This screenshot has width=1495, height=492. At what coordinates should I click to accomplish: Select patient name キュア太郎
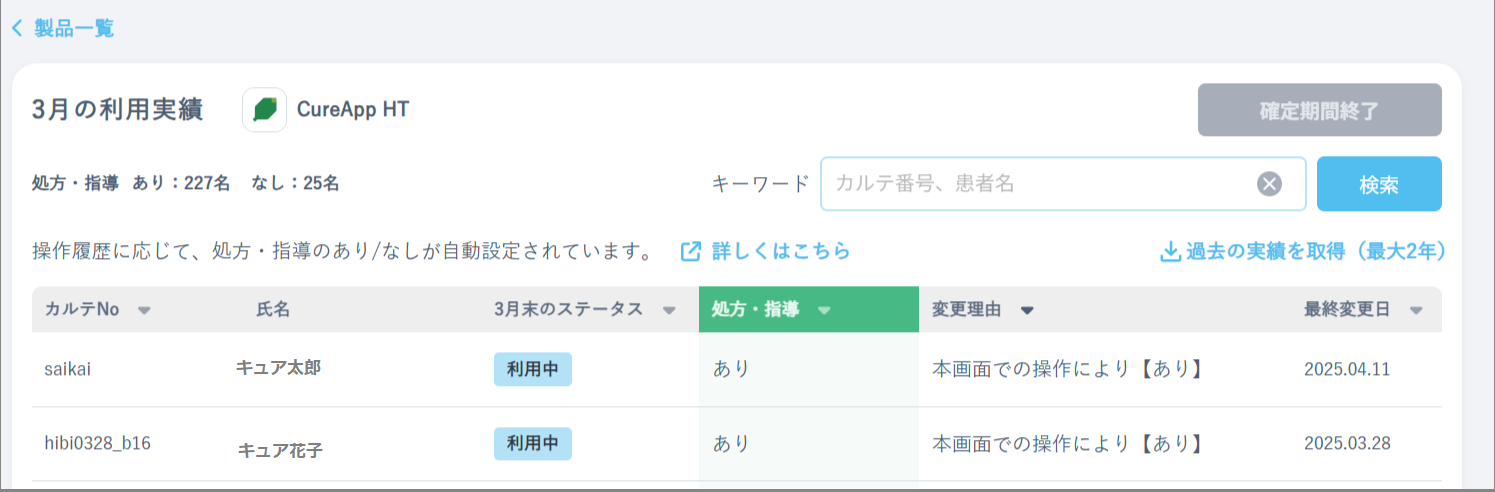click(278, 368)
